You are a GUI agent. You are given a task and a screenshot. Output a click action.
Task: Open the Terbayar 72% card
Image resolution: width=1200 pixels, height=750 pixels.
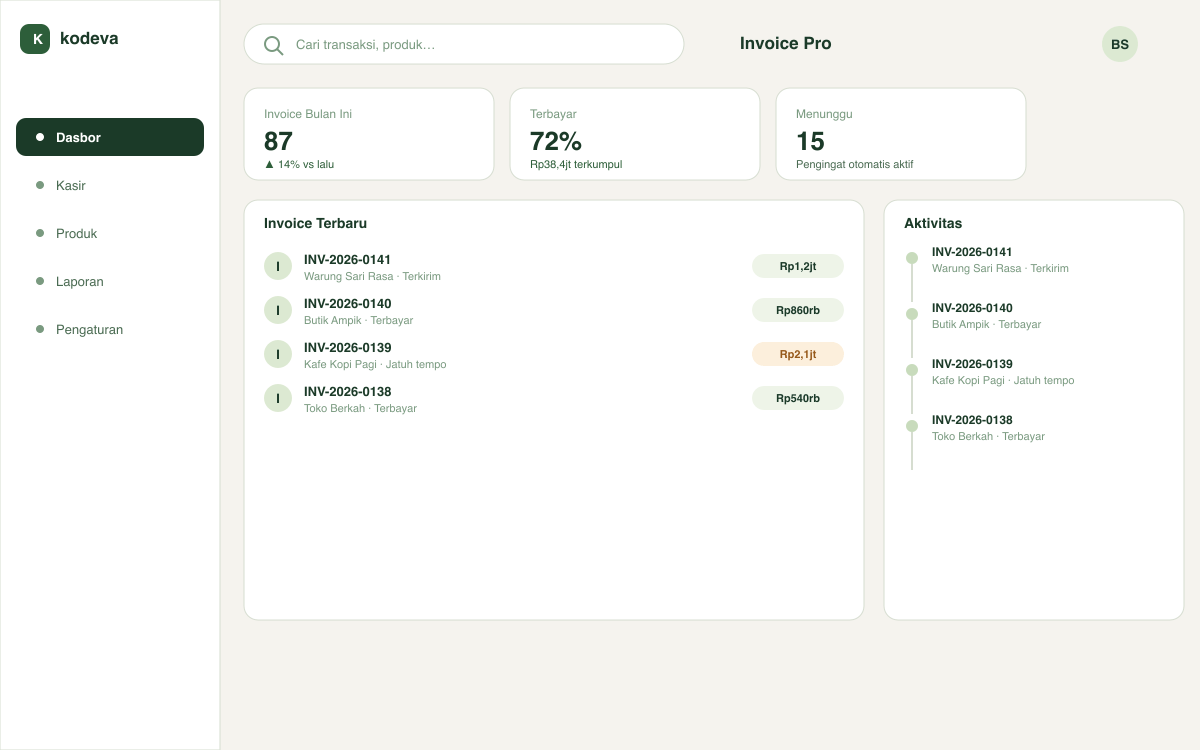pos(635,134)
